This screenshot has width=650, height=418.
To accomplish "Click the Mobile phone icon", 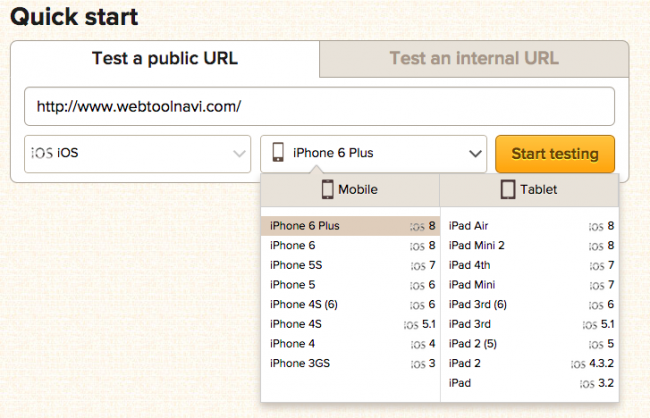I will [327, 190].
